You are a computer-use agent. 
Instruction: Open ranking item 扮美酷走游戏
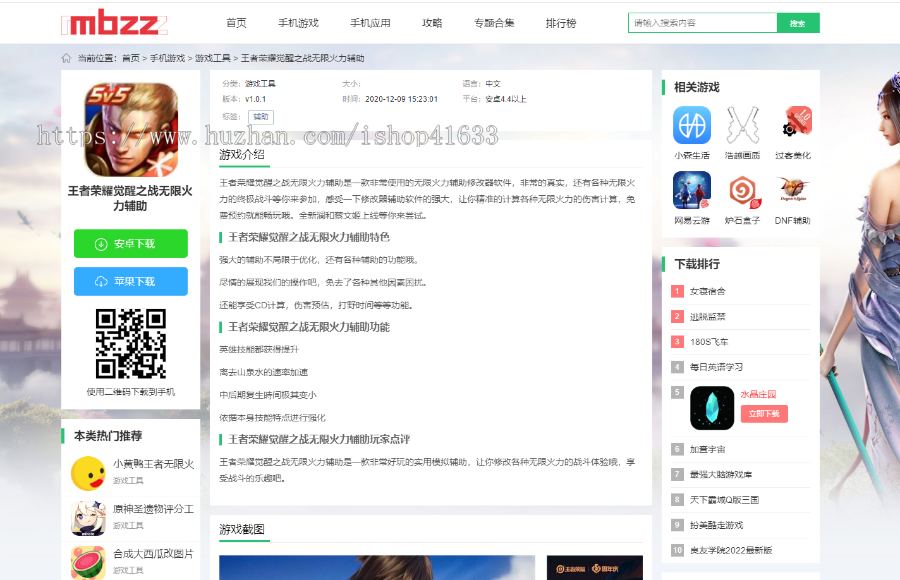coord(716,525)
